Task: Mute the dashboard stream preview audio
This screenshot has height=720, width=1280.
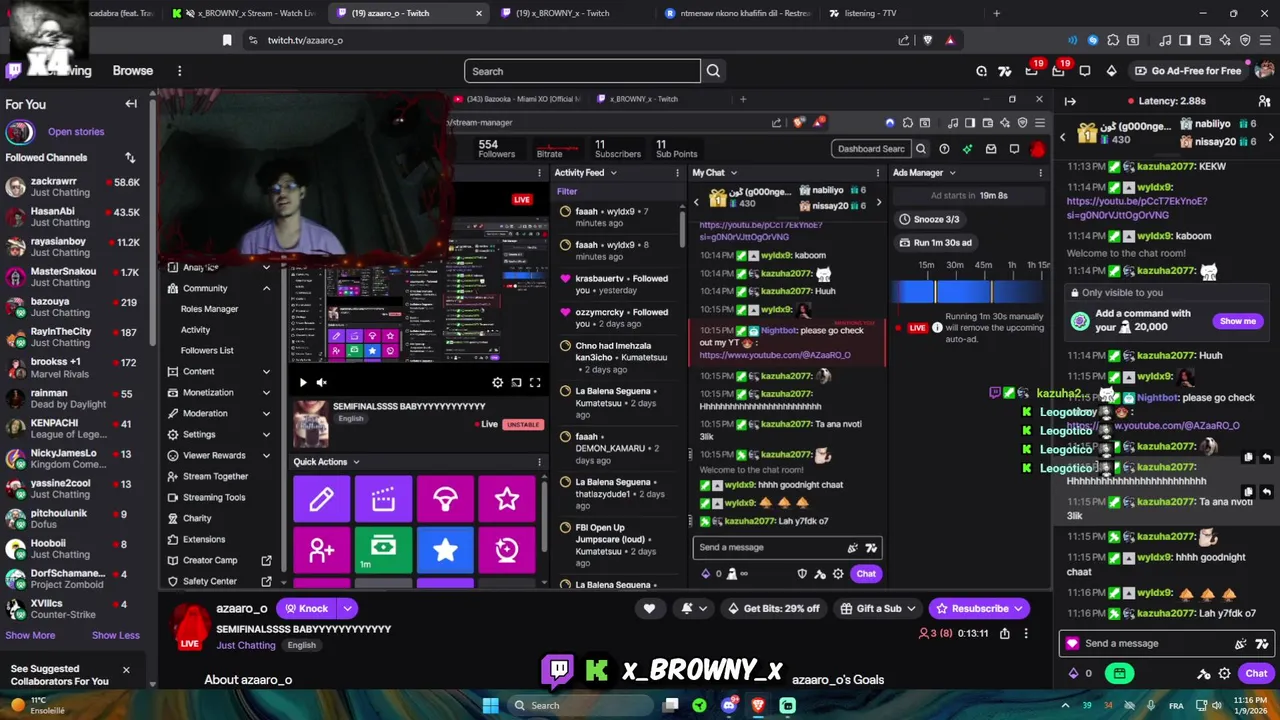Action: point(321,382)
